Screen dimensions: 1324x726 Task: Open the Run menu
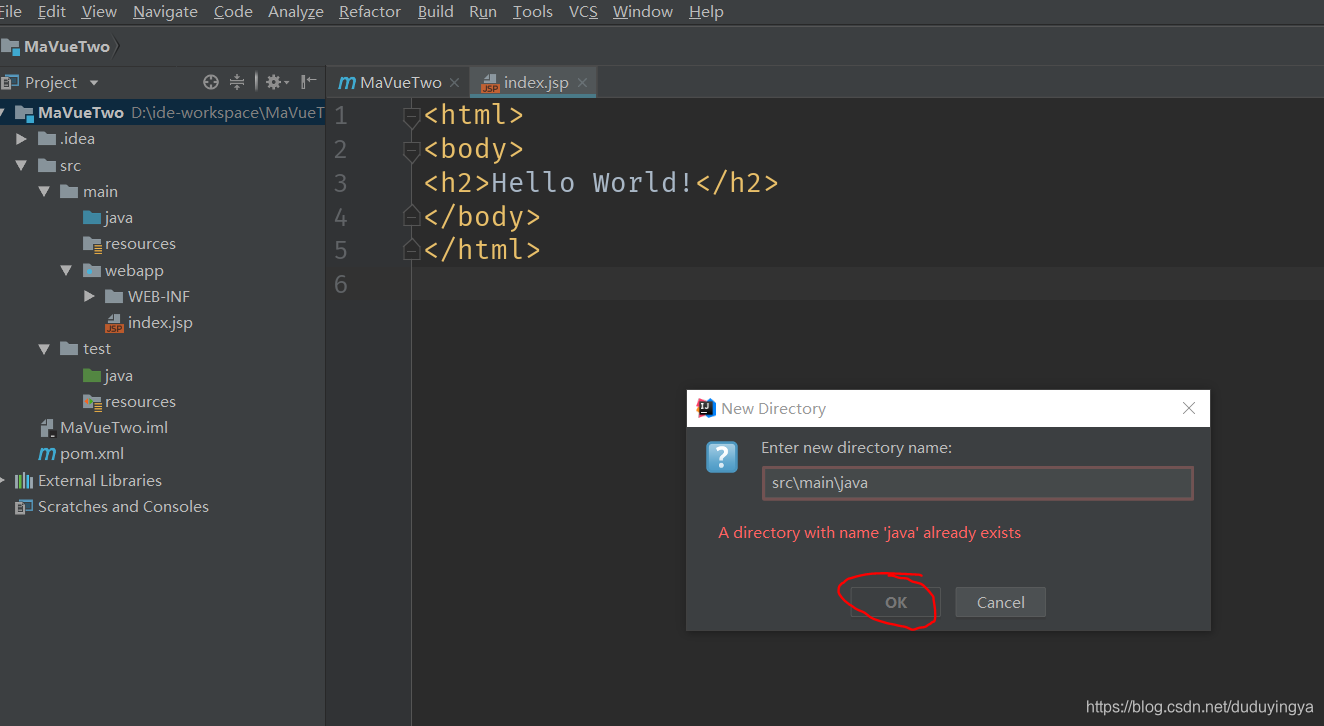(x=483, y=12)
